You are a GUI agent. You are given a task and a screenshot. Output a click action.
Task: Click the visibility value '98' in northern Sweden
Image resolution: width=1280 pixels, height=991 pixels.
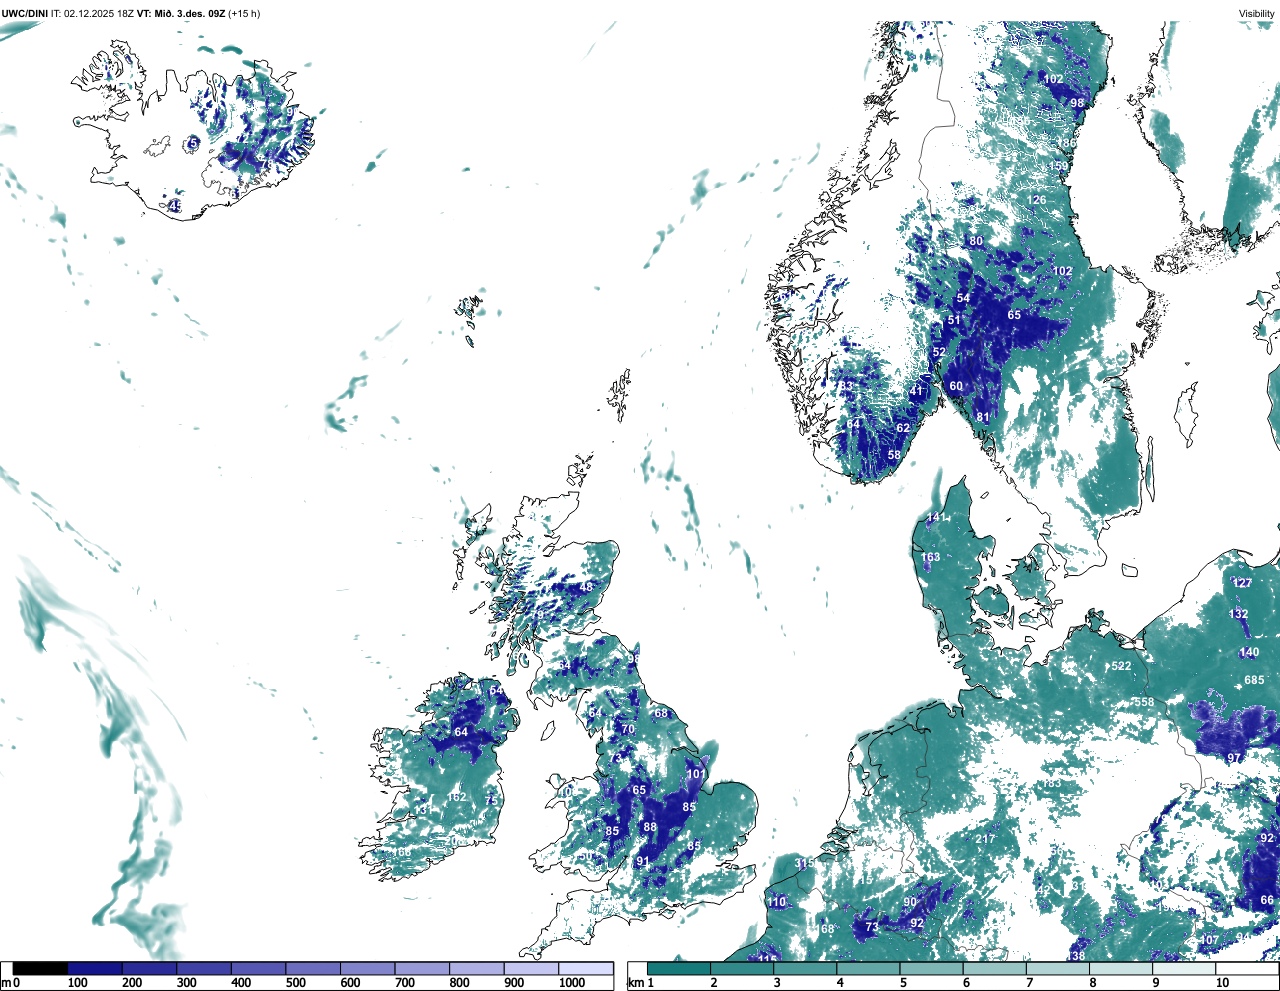pyautogui.click(x=1077, y=103)
